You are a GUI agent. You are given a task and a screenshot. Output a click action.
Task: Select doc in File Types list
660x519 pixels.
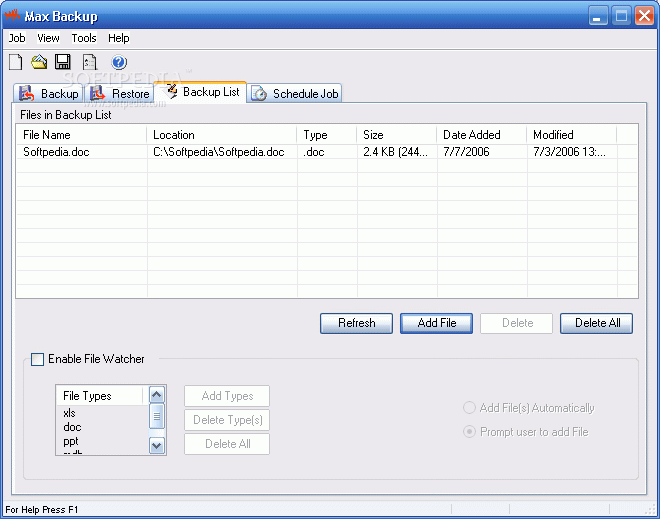click(72, 427)
